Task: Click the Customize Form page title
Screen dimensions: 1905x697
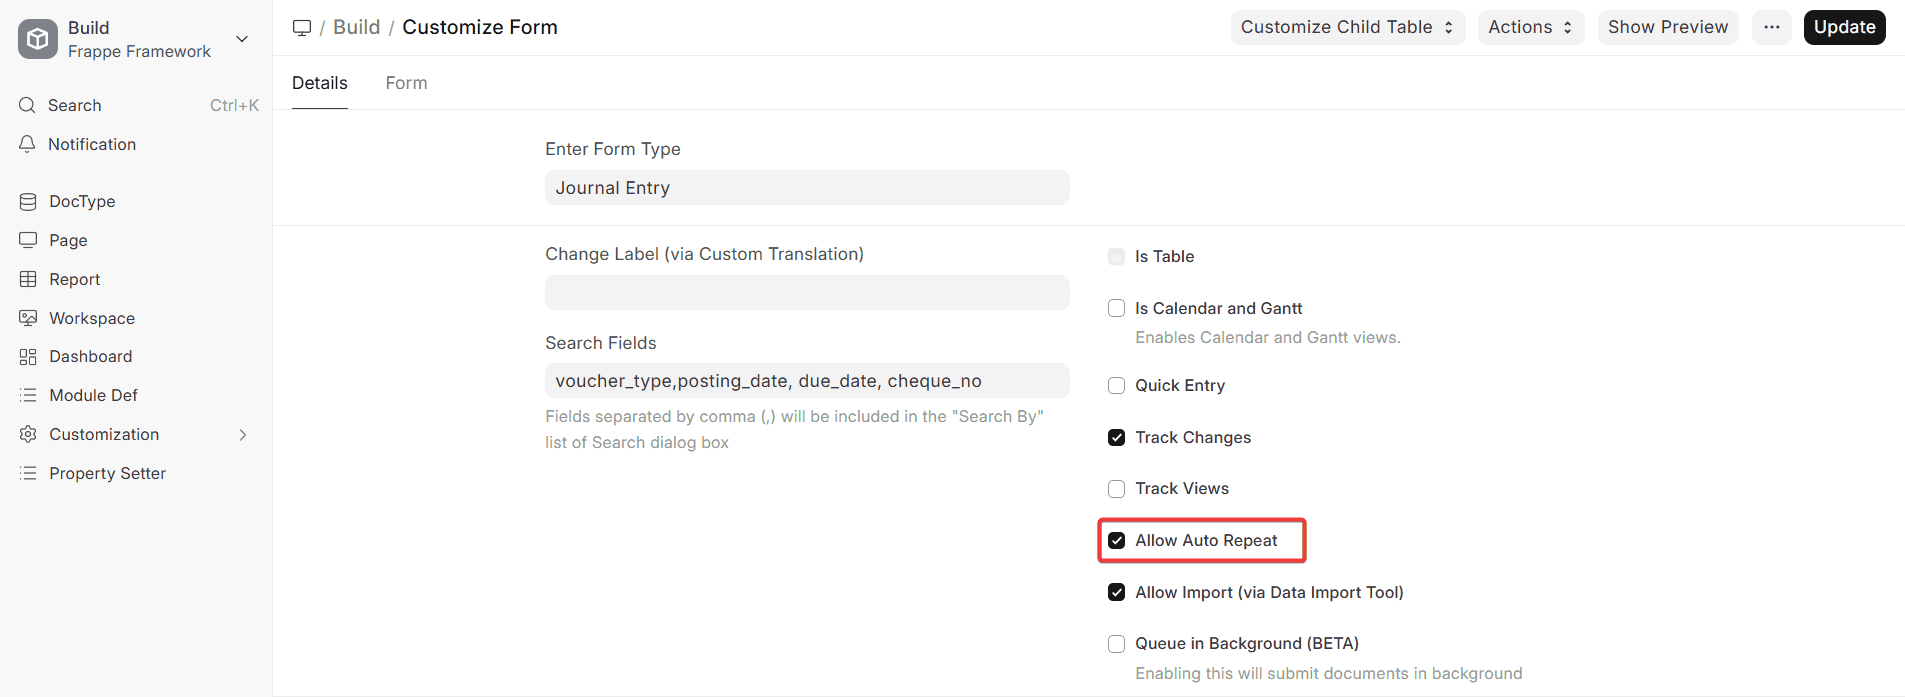Action: [480, 27]
